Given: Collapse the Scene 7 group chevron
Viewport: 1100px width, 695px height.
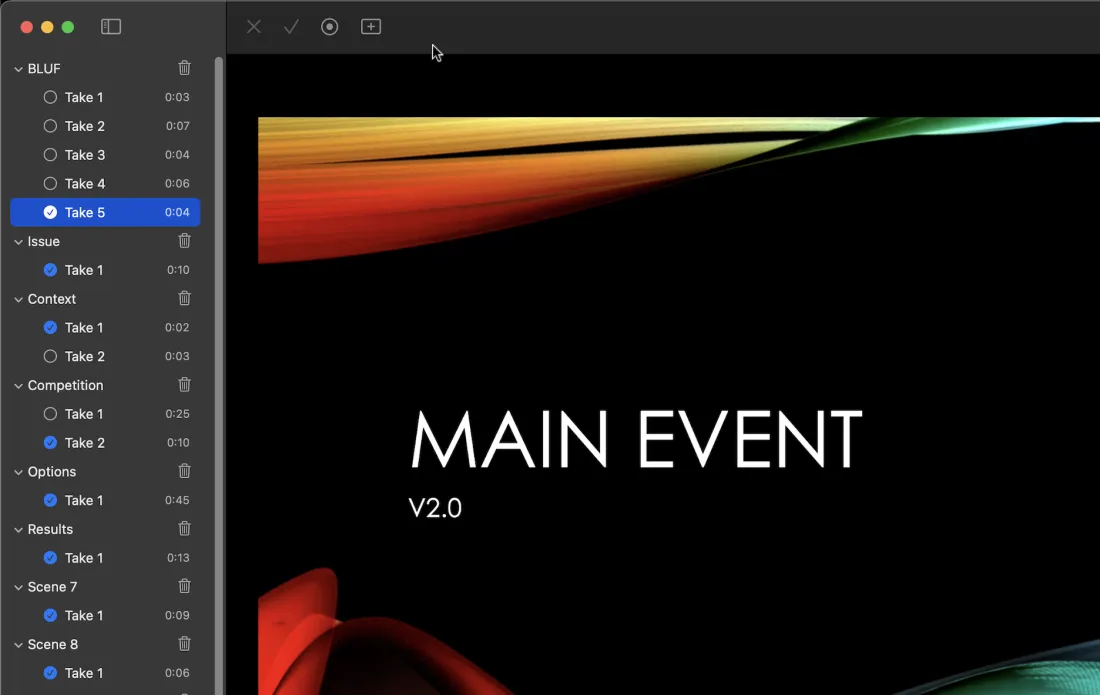Looking at the screenshot, I should point(18,587).
